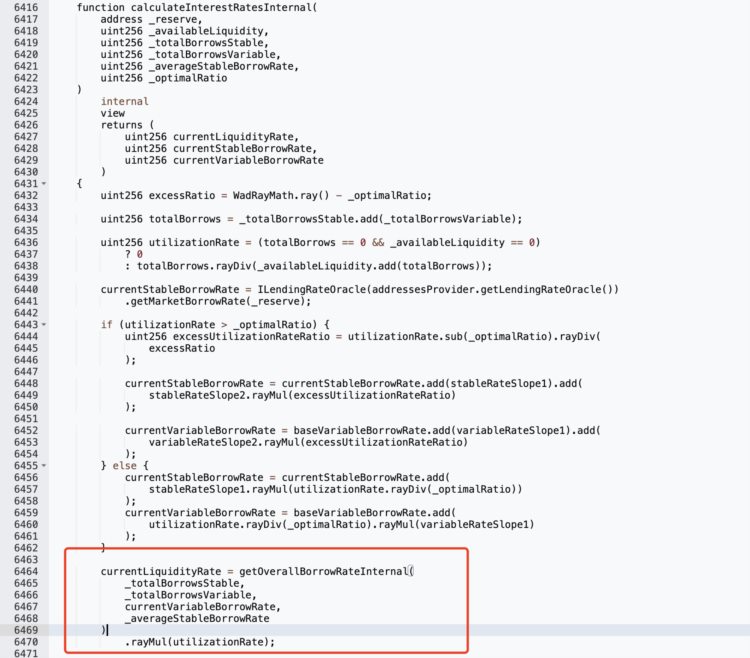
Task: Collapse the else block fold arrow at line 6455
Action: point(44,466)
